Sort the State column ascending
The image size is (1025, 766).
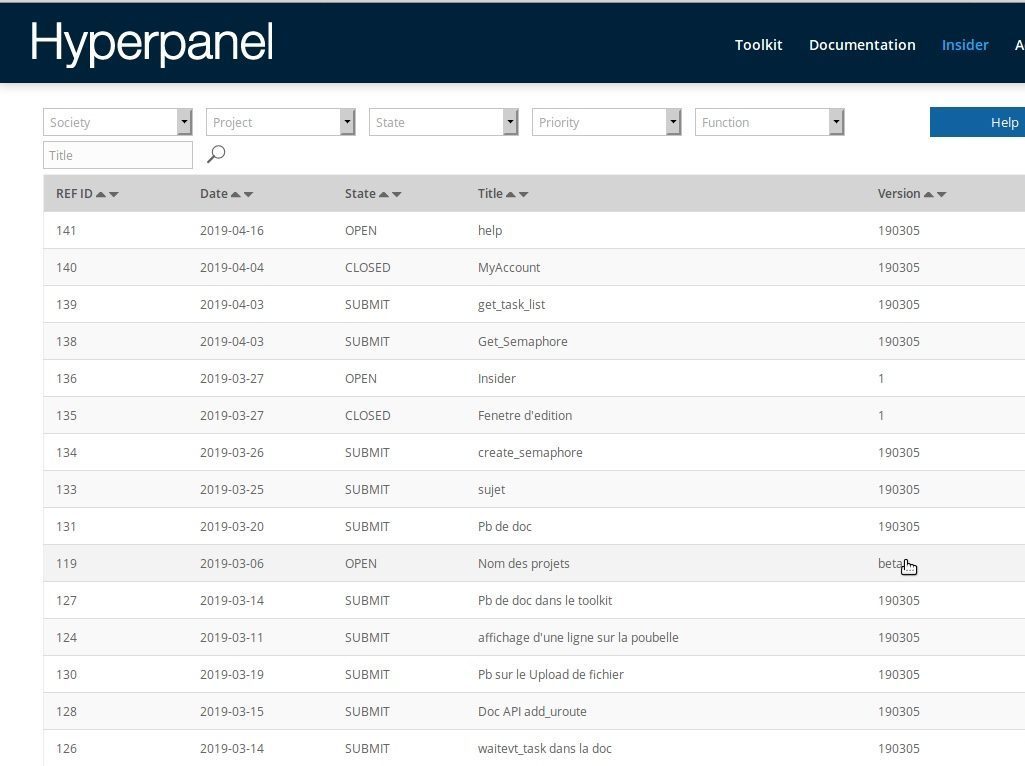(x=386, y=194)
